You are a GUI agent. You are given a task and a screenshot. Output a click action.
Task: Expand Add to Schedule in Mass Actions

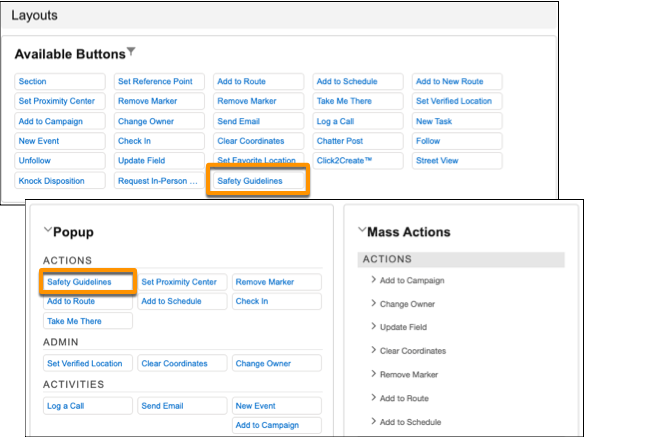point(373,421)
